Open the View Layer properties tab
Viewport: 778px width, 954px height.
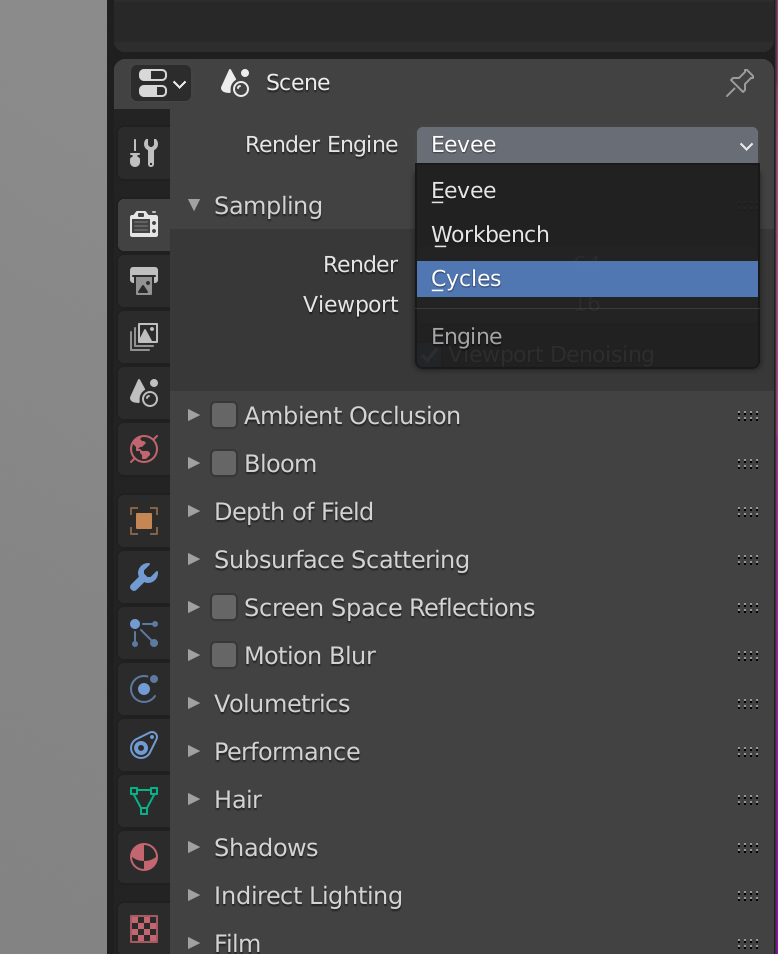click(144, 336)
